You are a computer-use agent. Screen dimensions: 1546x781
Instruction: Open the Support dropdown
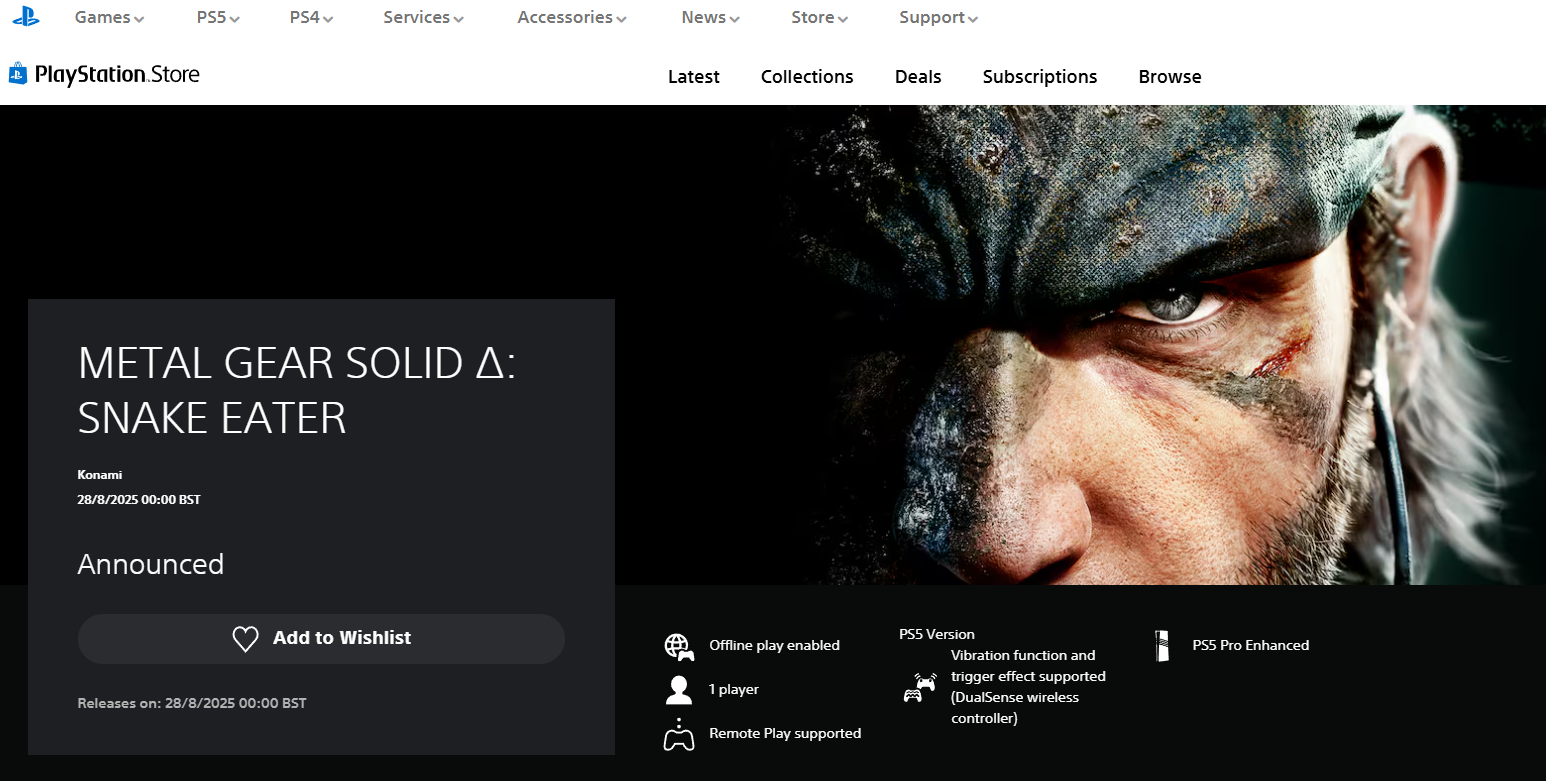click(936, 17)
